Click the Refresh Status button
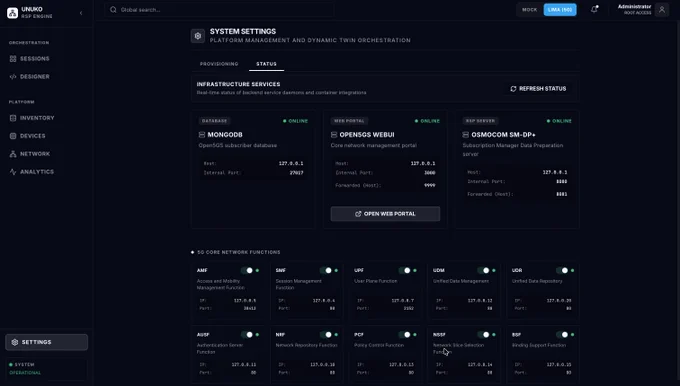 (x=538, y=88)
